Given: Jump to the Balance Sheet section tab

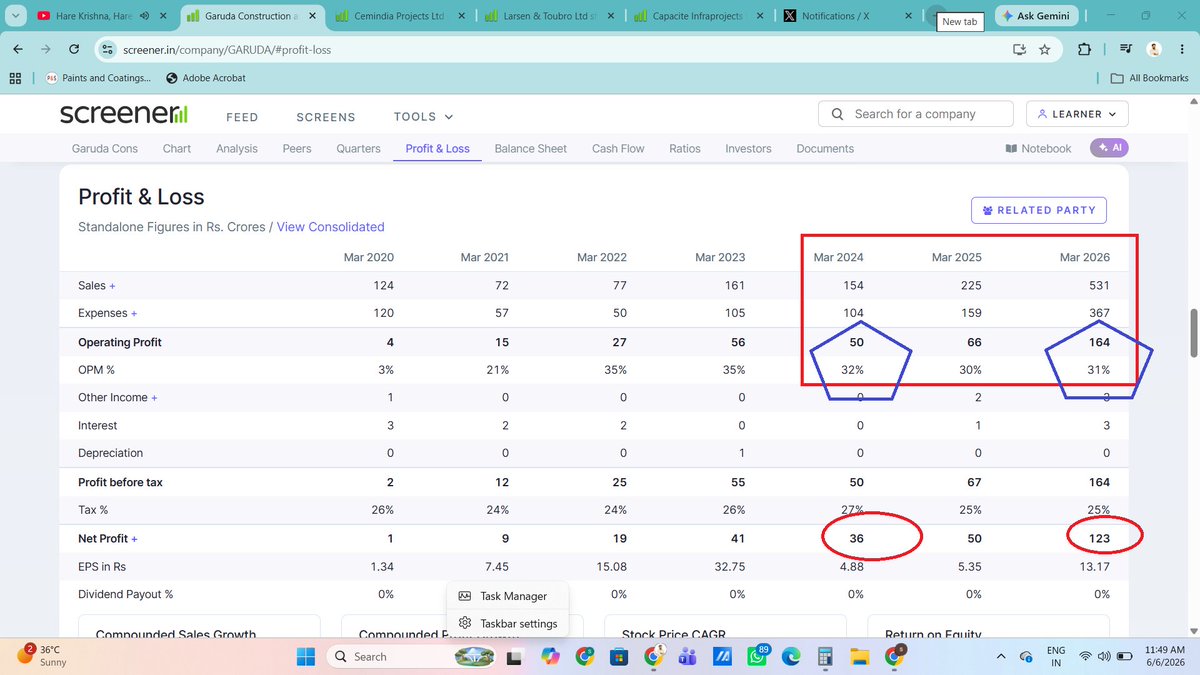Looking at the screenshot, I should pos(531,149).
